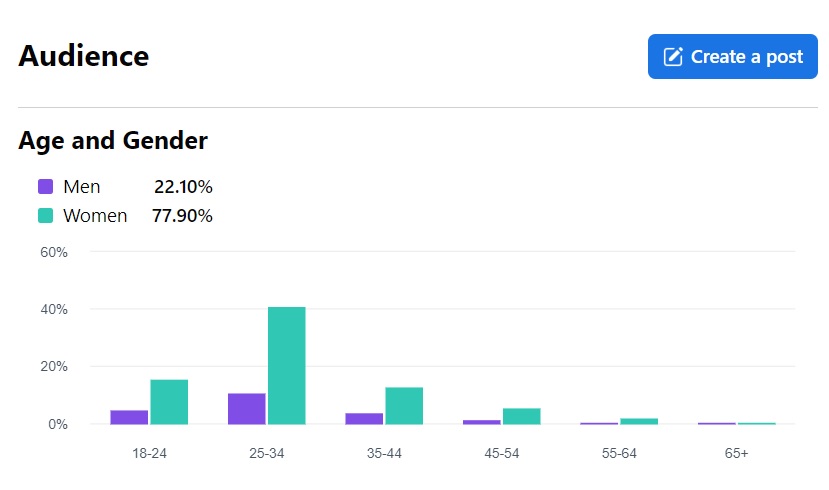Click the 45-54 age group axis label
829x490 pixels.
(501, 453)
